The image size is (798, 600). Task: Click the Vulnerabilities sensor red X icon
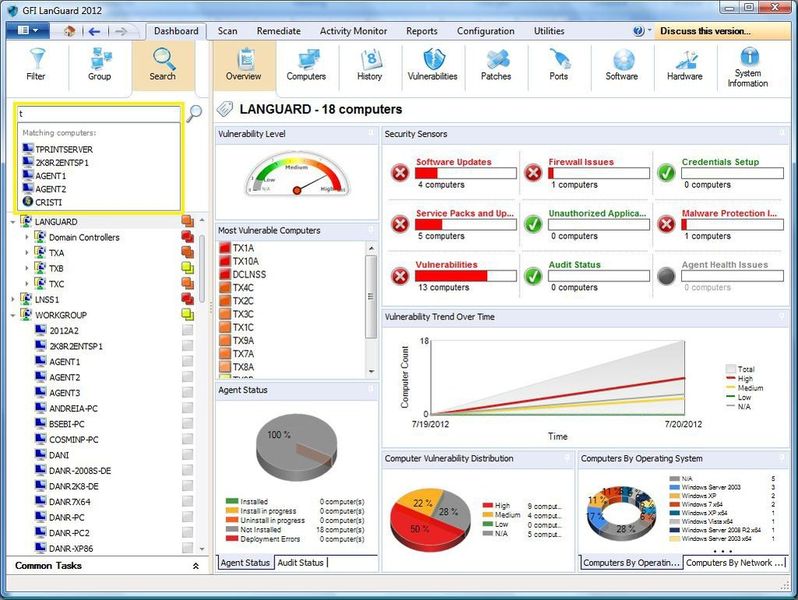(401, 276)
